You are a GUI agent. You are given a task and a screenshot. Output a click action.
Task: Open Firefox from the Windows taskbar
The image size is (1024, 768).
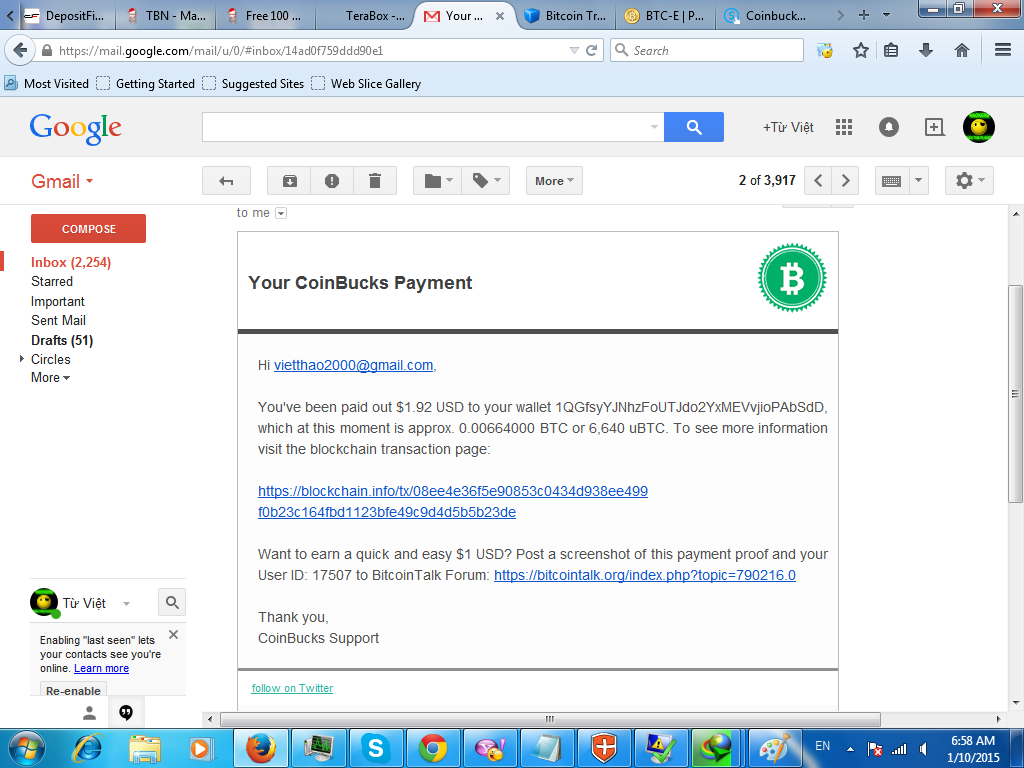point(261,748)
